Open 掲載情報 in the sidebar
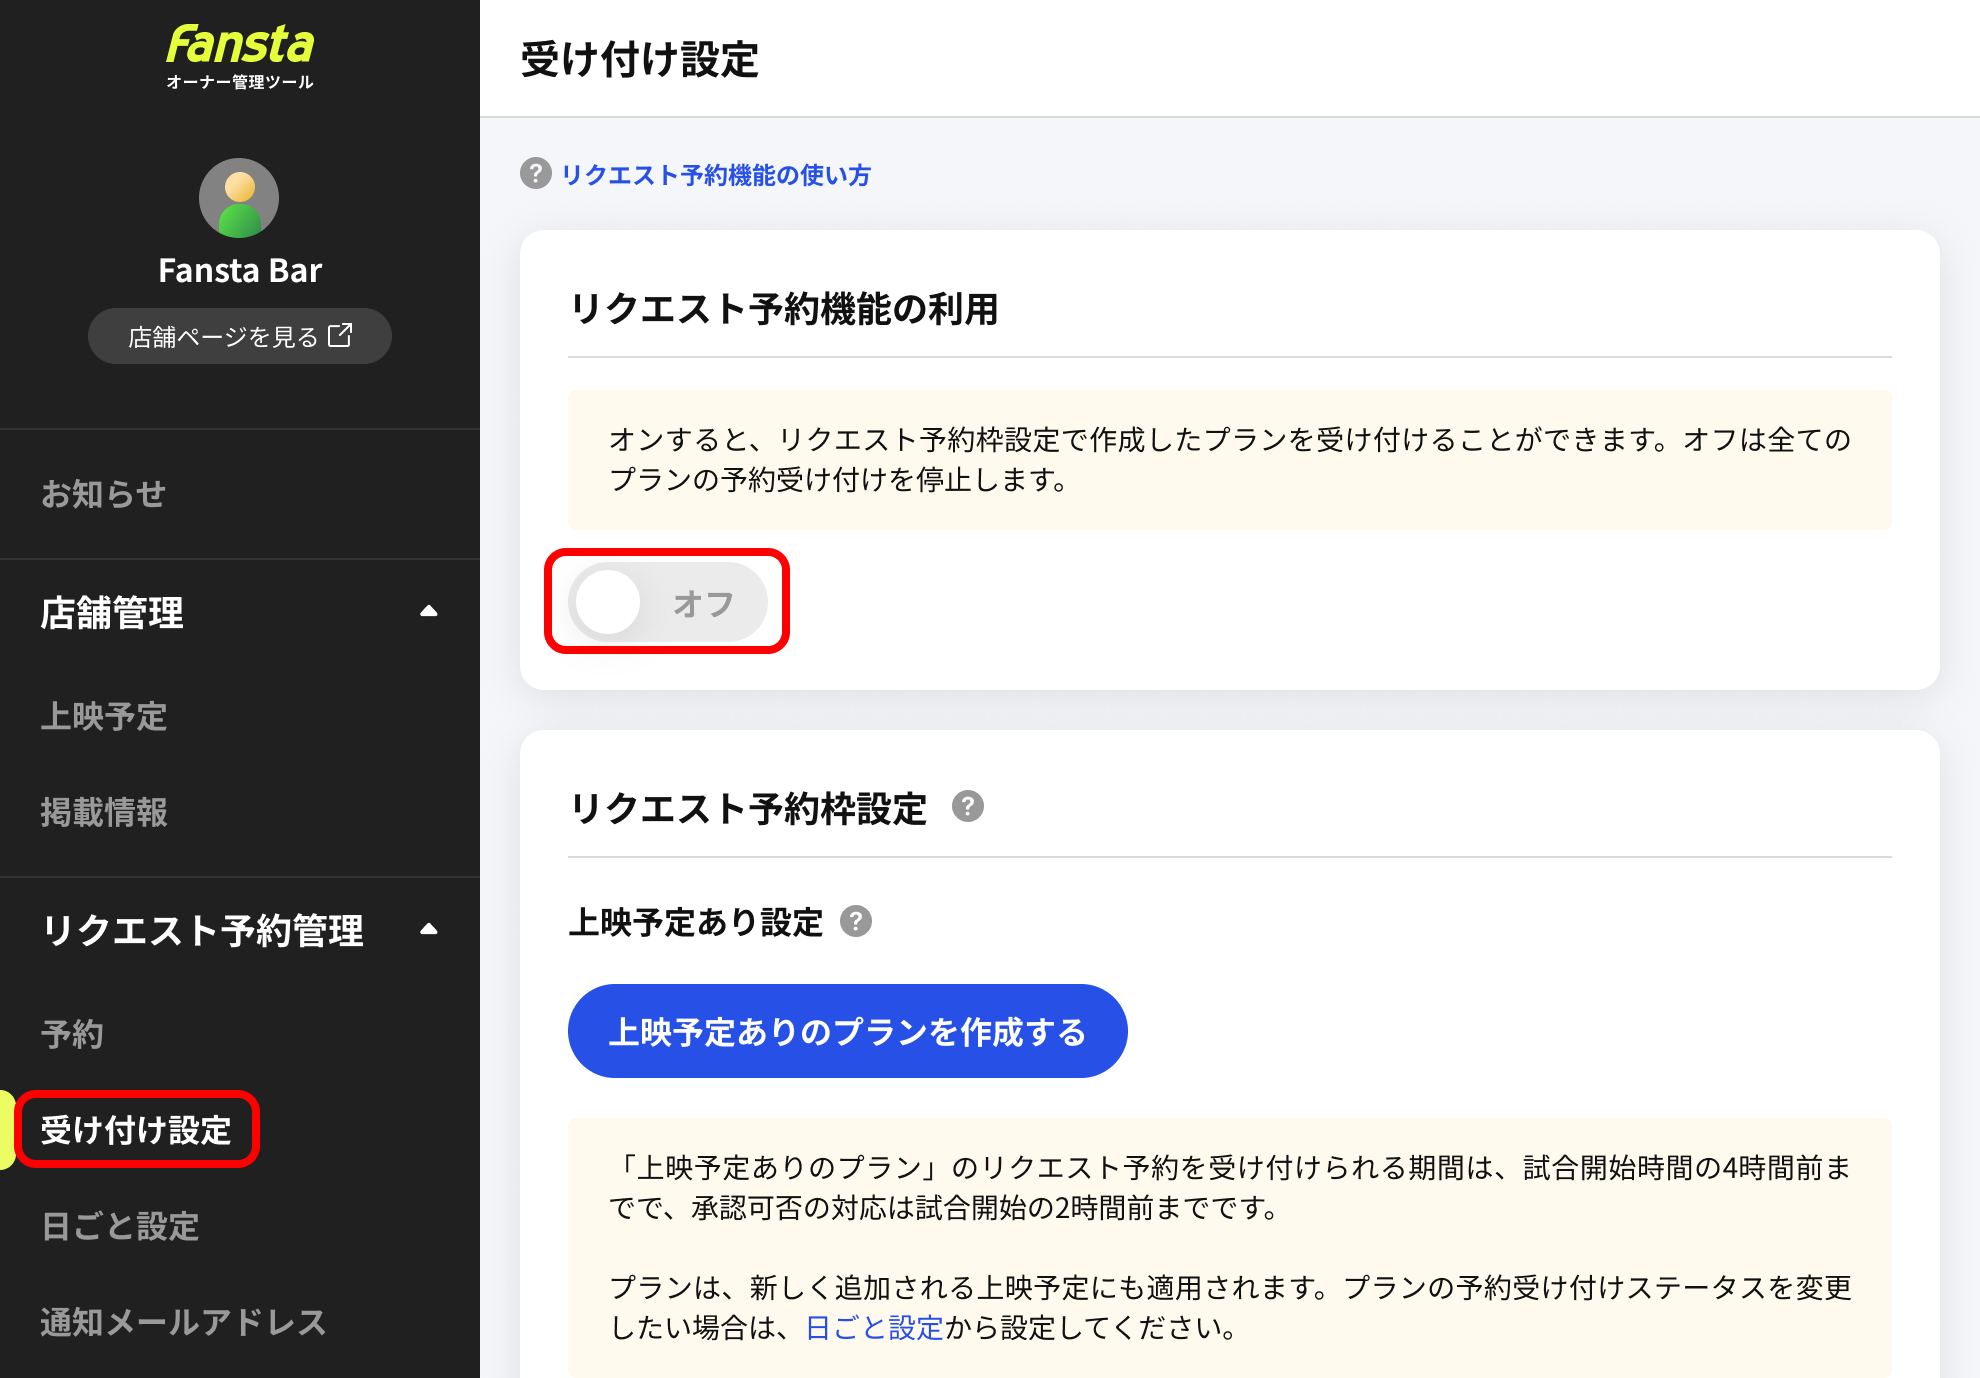 click(x=103, y=812)
